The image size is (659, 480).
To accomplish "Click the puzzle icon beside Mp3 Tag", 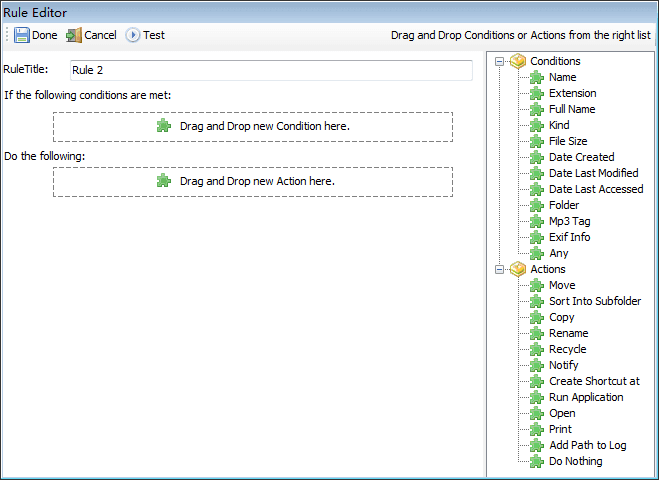I will 537,221.
